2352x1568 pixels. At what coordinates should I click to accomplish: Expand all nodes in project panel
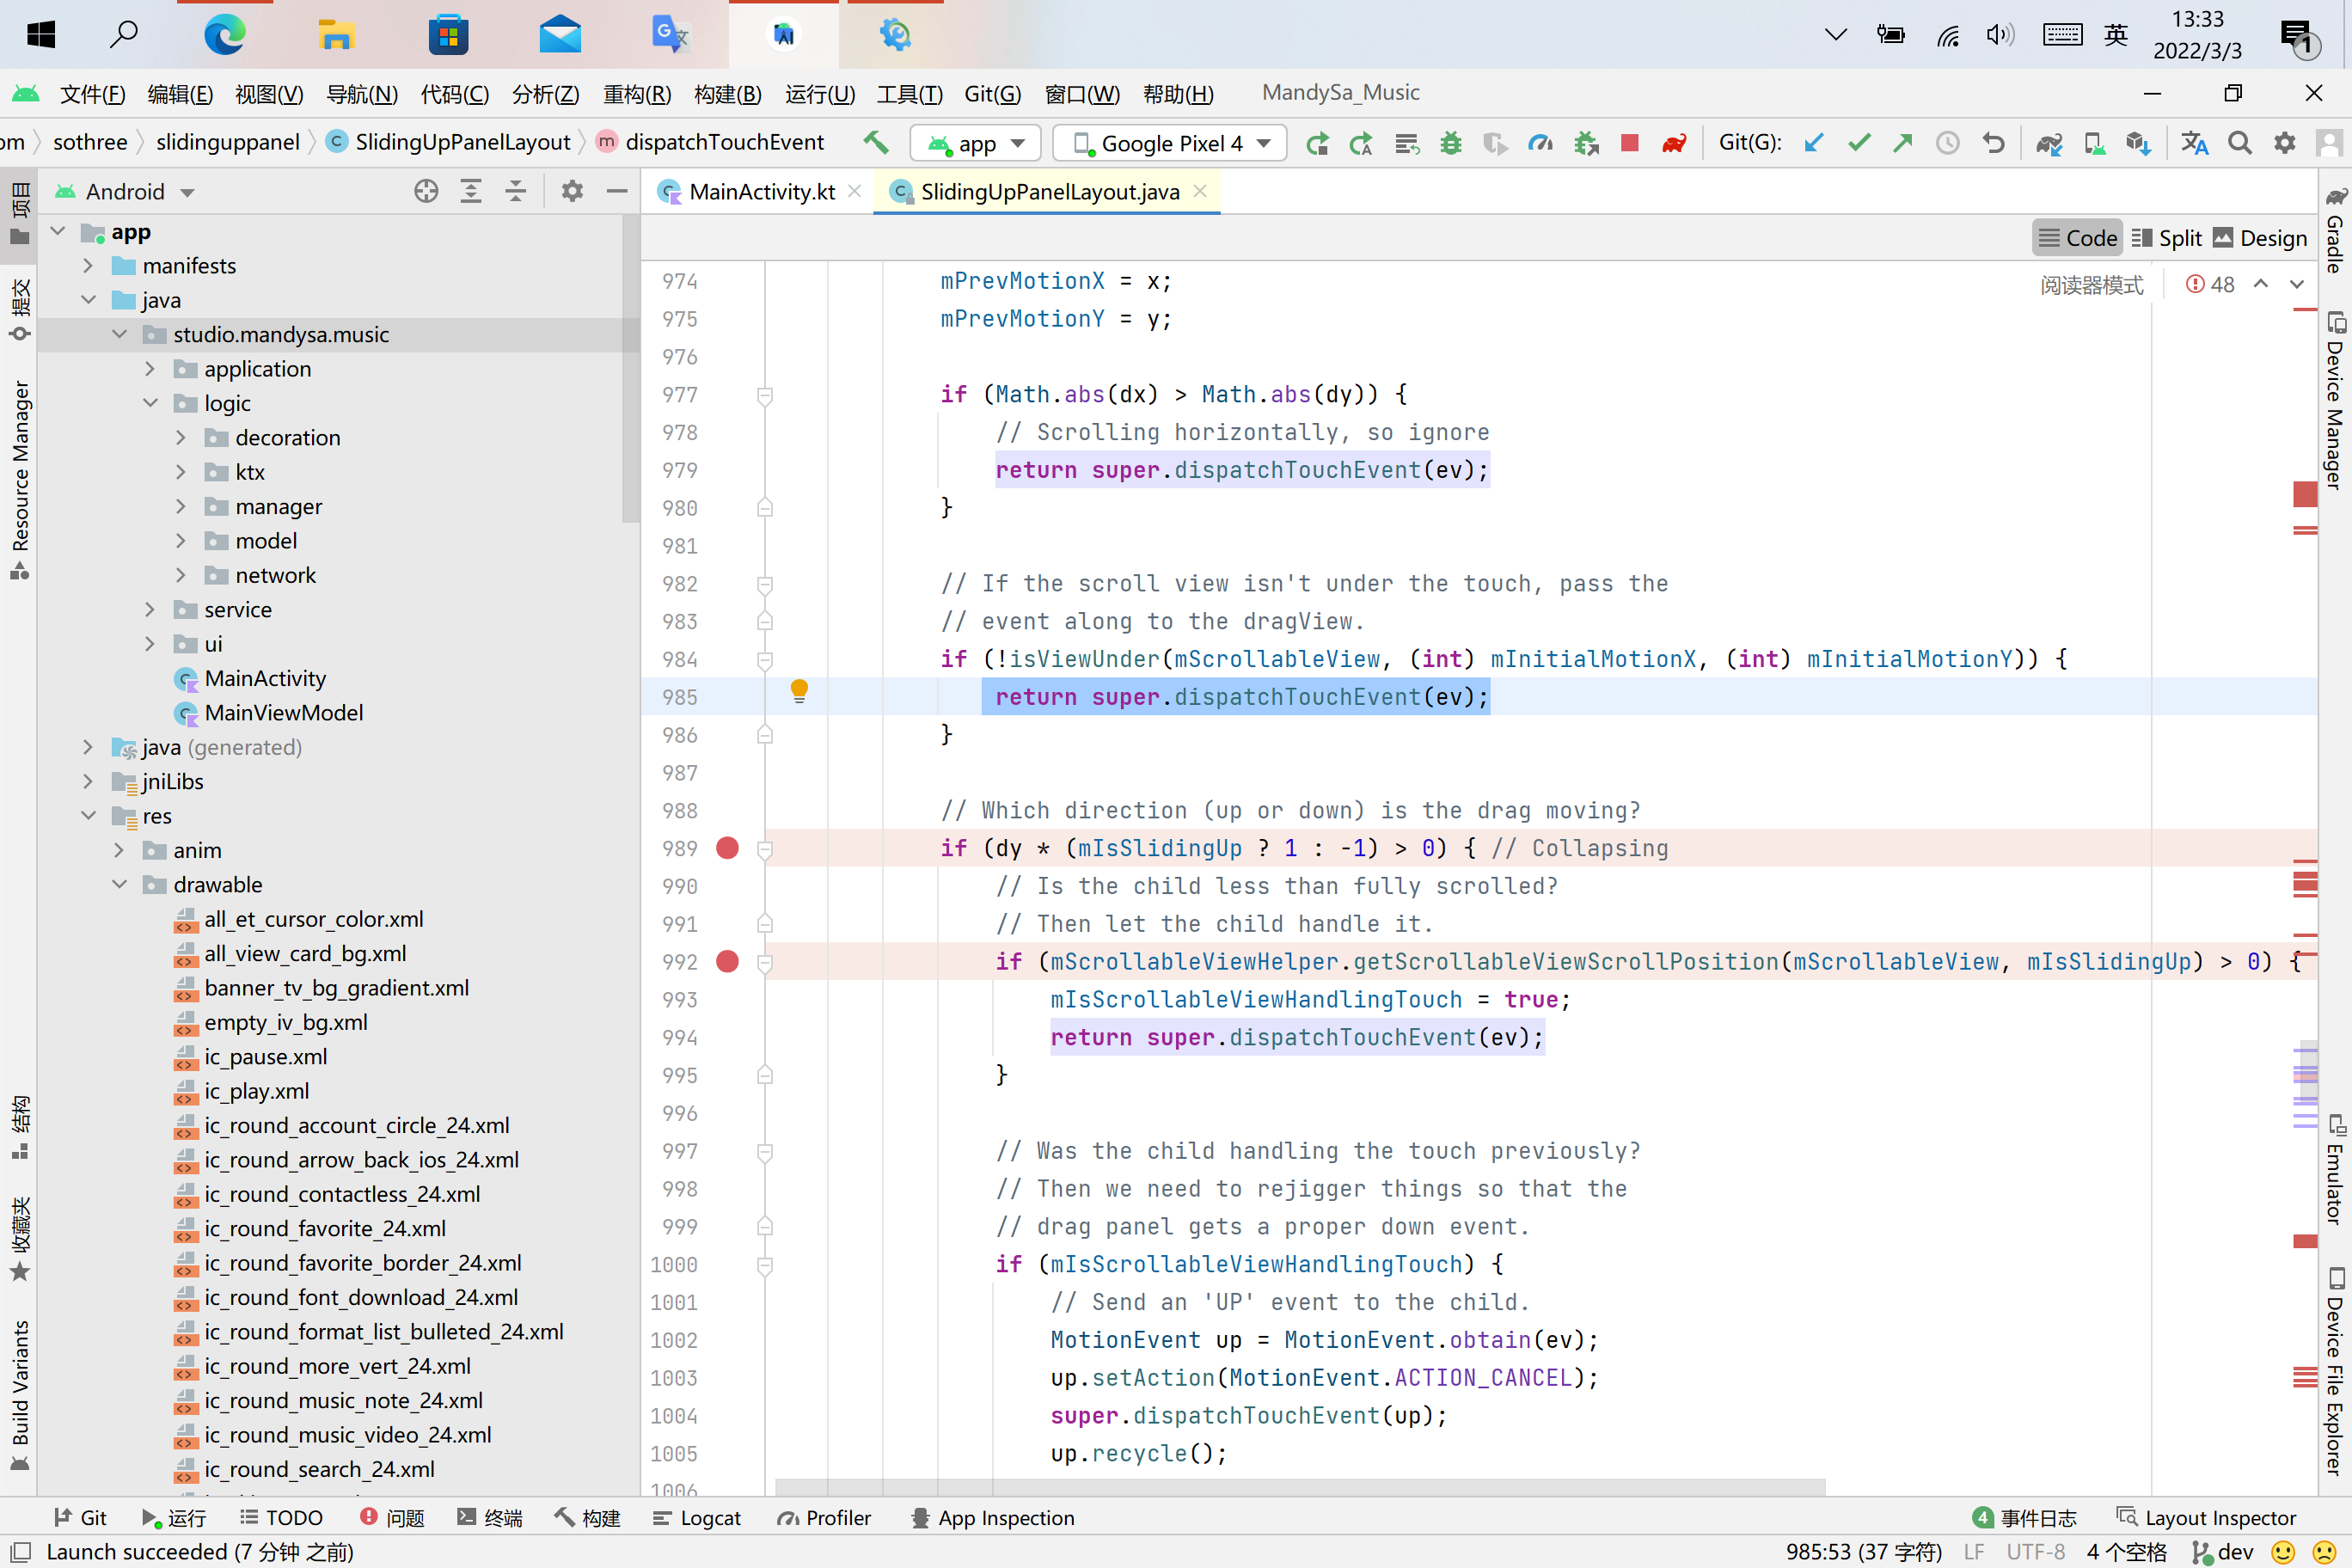tap(470, 191)
